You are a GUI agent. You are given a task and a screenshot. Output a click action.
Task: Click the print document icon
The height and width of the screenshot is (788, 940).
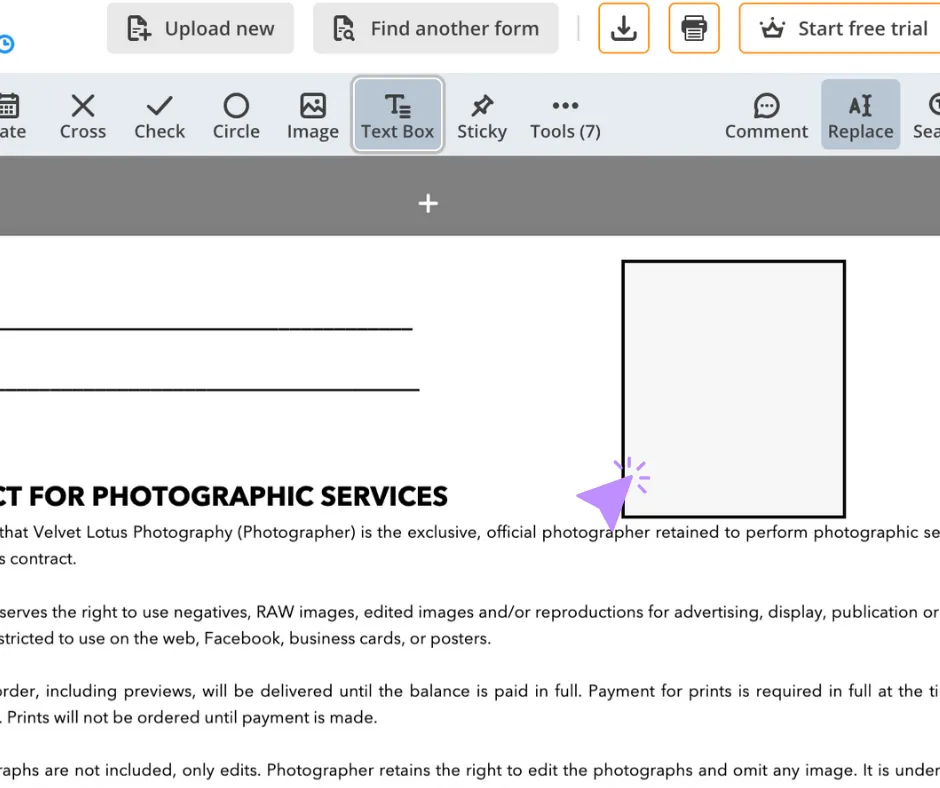[694, 28]
